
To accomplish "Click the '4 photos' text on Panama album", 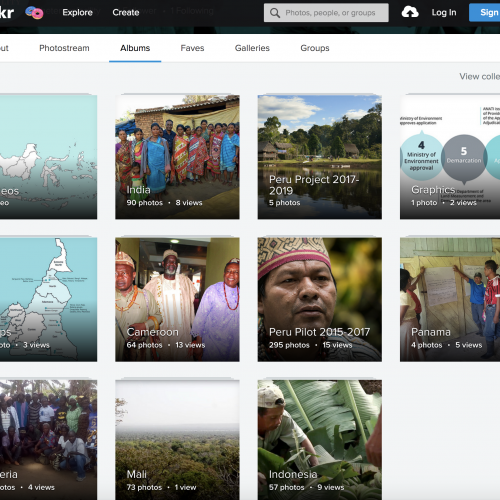I will [427, 345].
